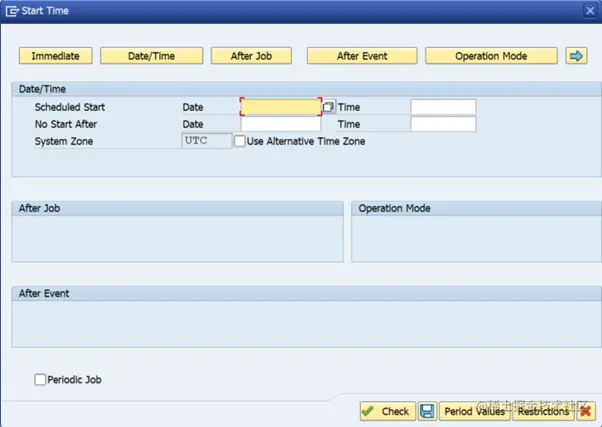The width and height of the screenshot is (602, 427).
Task: Open Restrictions
Action: point(543,411)
